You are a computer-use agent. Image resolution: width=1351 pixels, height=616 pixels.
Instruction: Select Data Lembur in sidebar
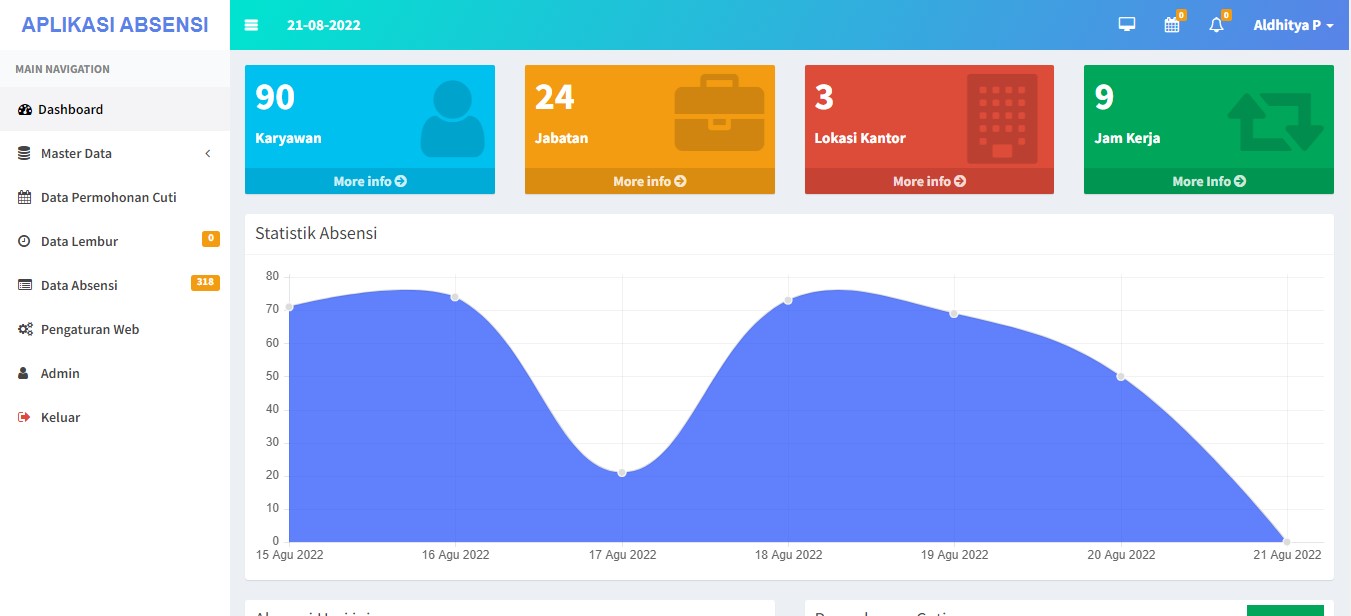point(79,241)
